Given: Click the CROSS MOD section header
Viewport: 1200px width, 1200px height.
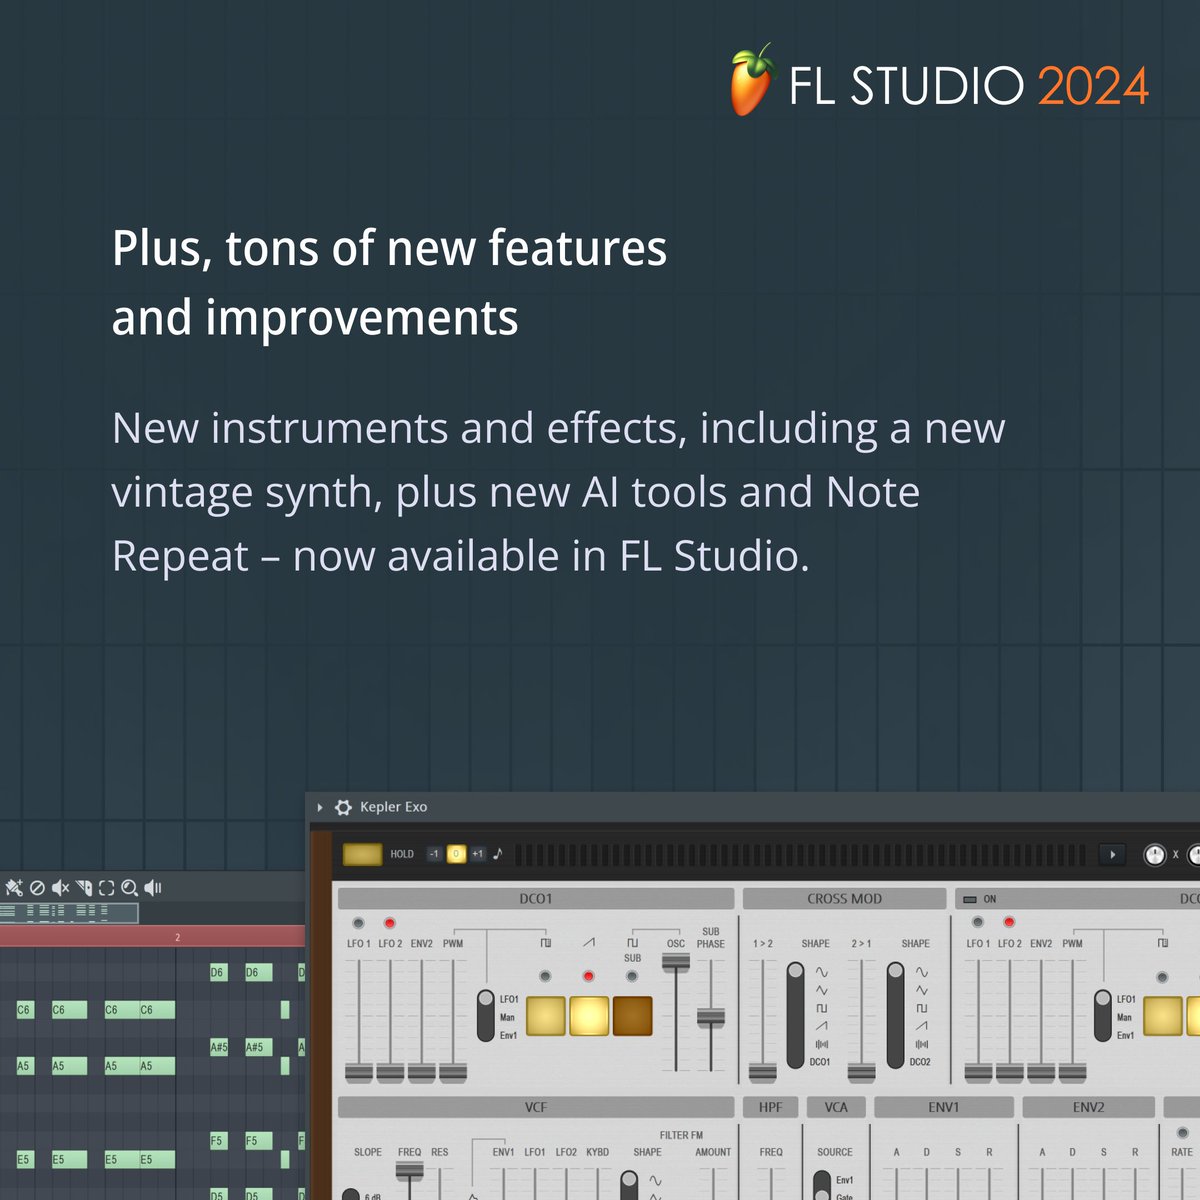Looking at the screenshot, I should [x=844, y=899].
